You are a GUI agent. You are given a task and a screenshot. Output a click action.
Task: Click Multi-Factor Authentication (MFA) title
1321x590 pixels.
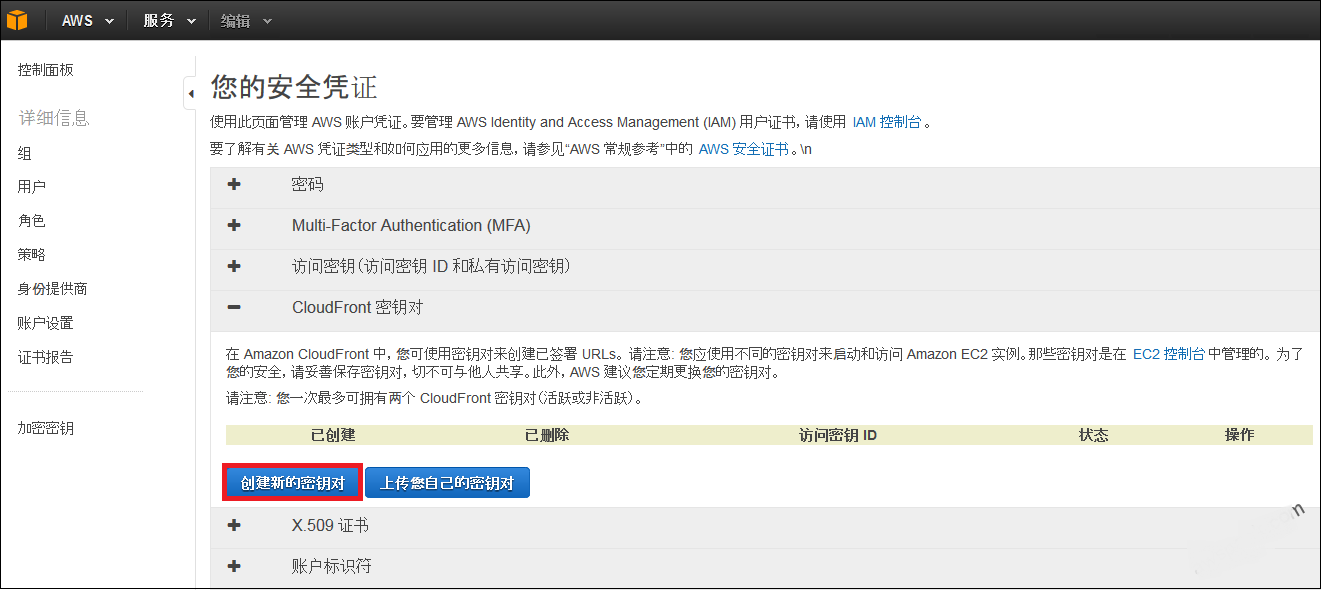click(x=411, y=226)
